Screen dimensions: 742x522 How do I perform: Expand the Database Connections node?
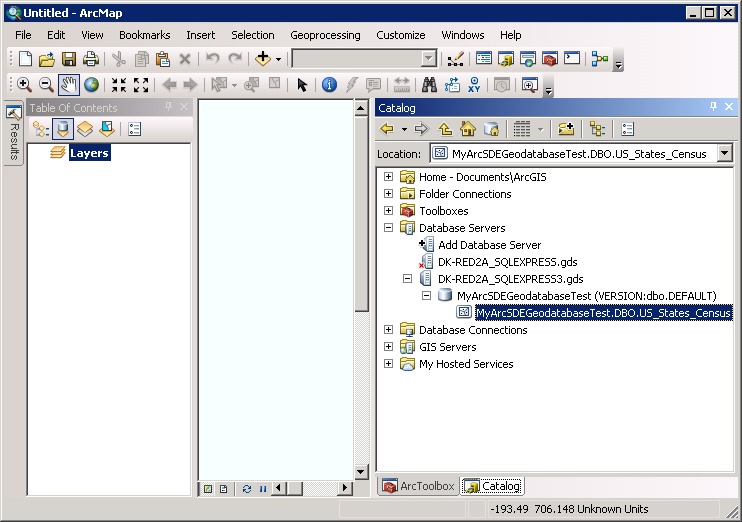click(x=389, y=330)
